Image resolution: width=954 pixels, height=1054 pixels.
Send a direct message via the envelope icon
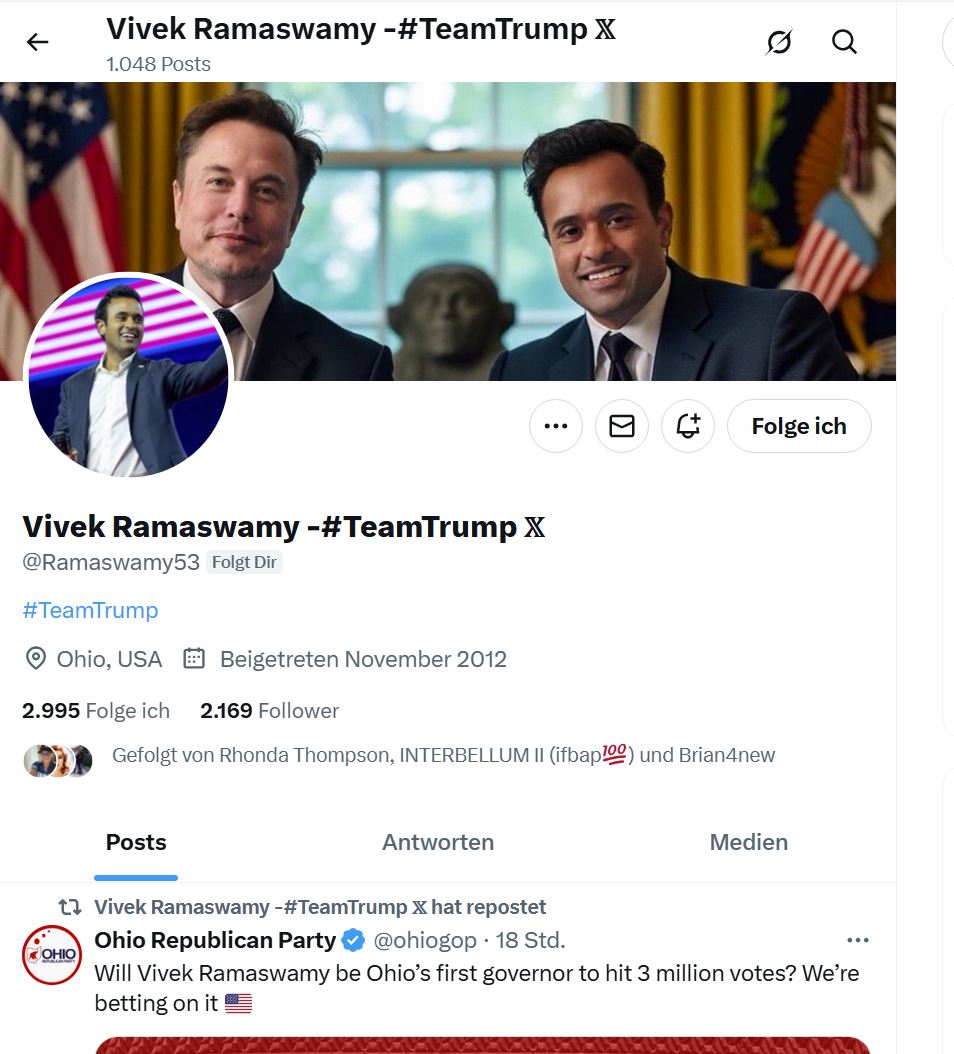621,425
